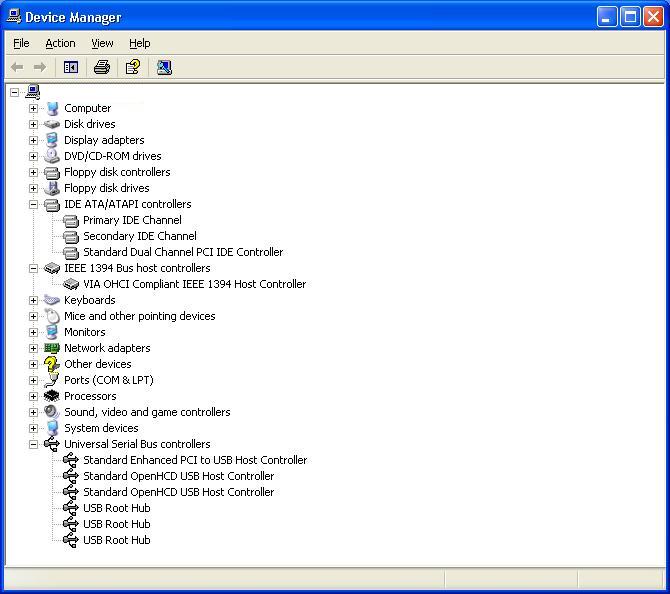This screenshot has width=670, height=594.
Task: Open the File menu
Action: coord(21,43)
